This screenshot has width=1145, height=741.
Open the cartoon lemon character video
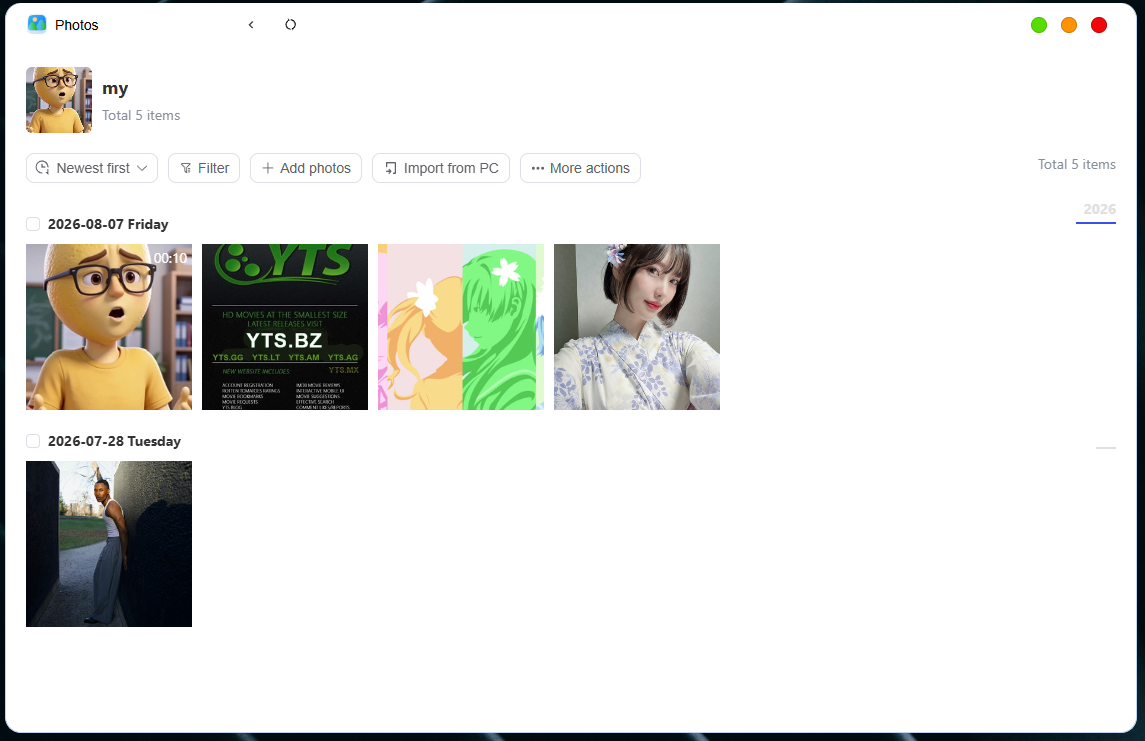[109, 327]
